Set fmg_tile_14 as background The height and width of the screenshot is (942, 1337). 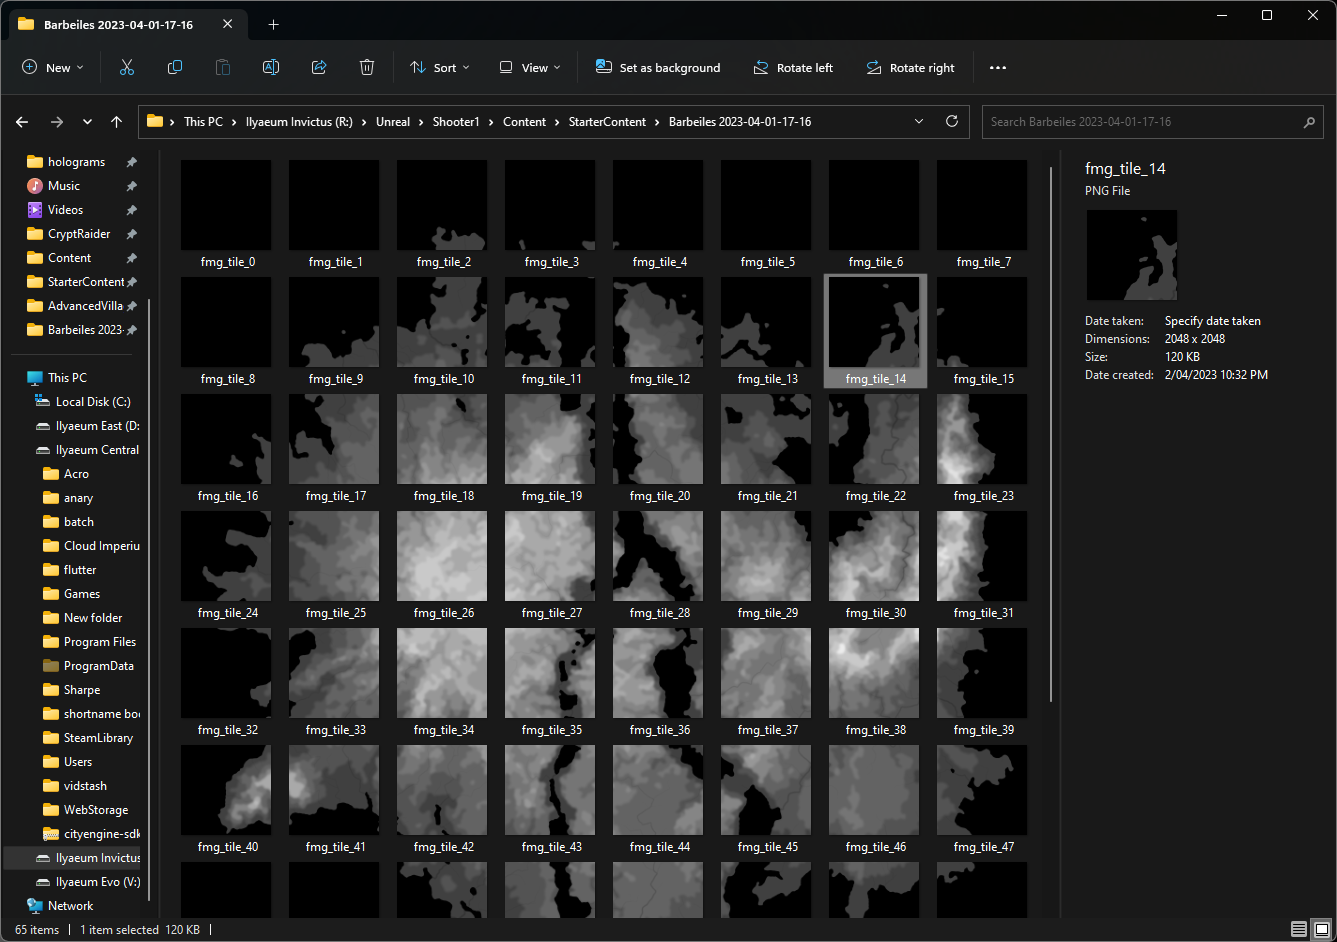tap(657, 67)
